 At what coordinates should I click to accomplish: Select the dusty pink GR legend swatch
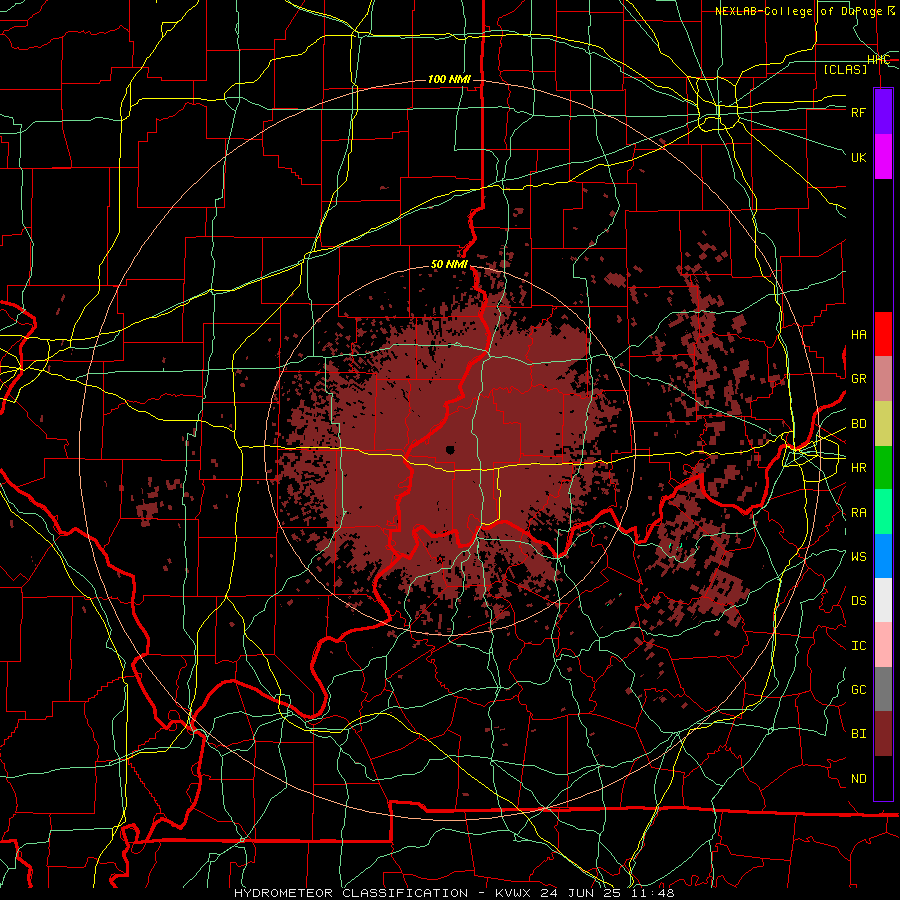click(x=883, y=378)
